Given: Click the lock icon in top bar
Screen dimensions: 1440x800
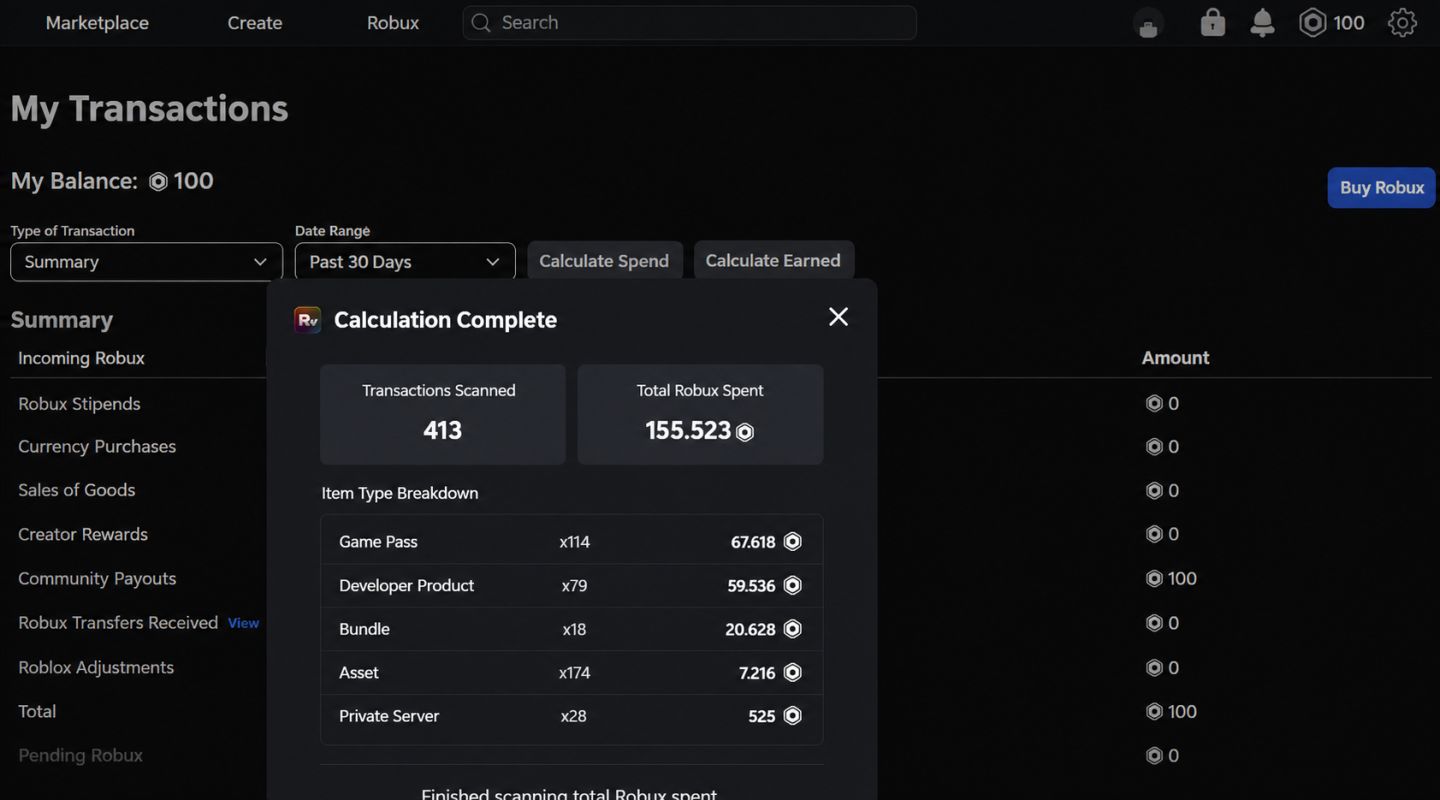Looking at the screenshot, I should [x=1212, y=22].
